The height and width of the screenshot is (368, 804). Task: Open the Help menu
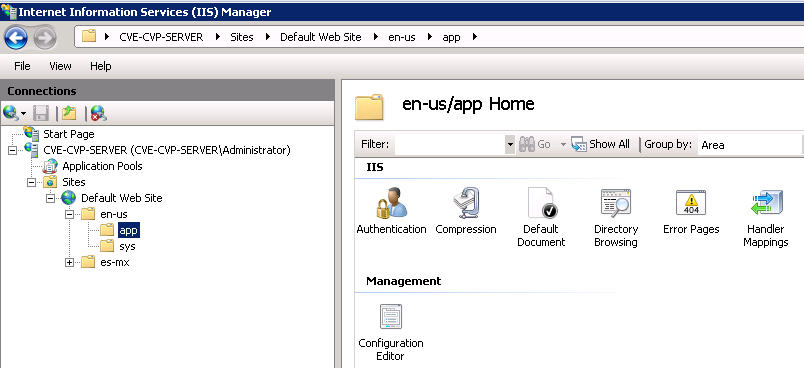100,66
